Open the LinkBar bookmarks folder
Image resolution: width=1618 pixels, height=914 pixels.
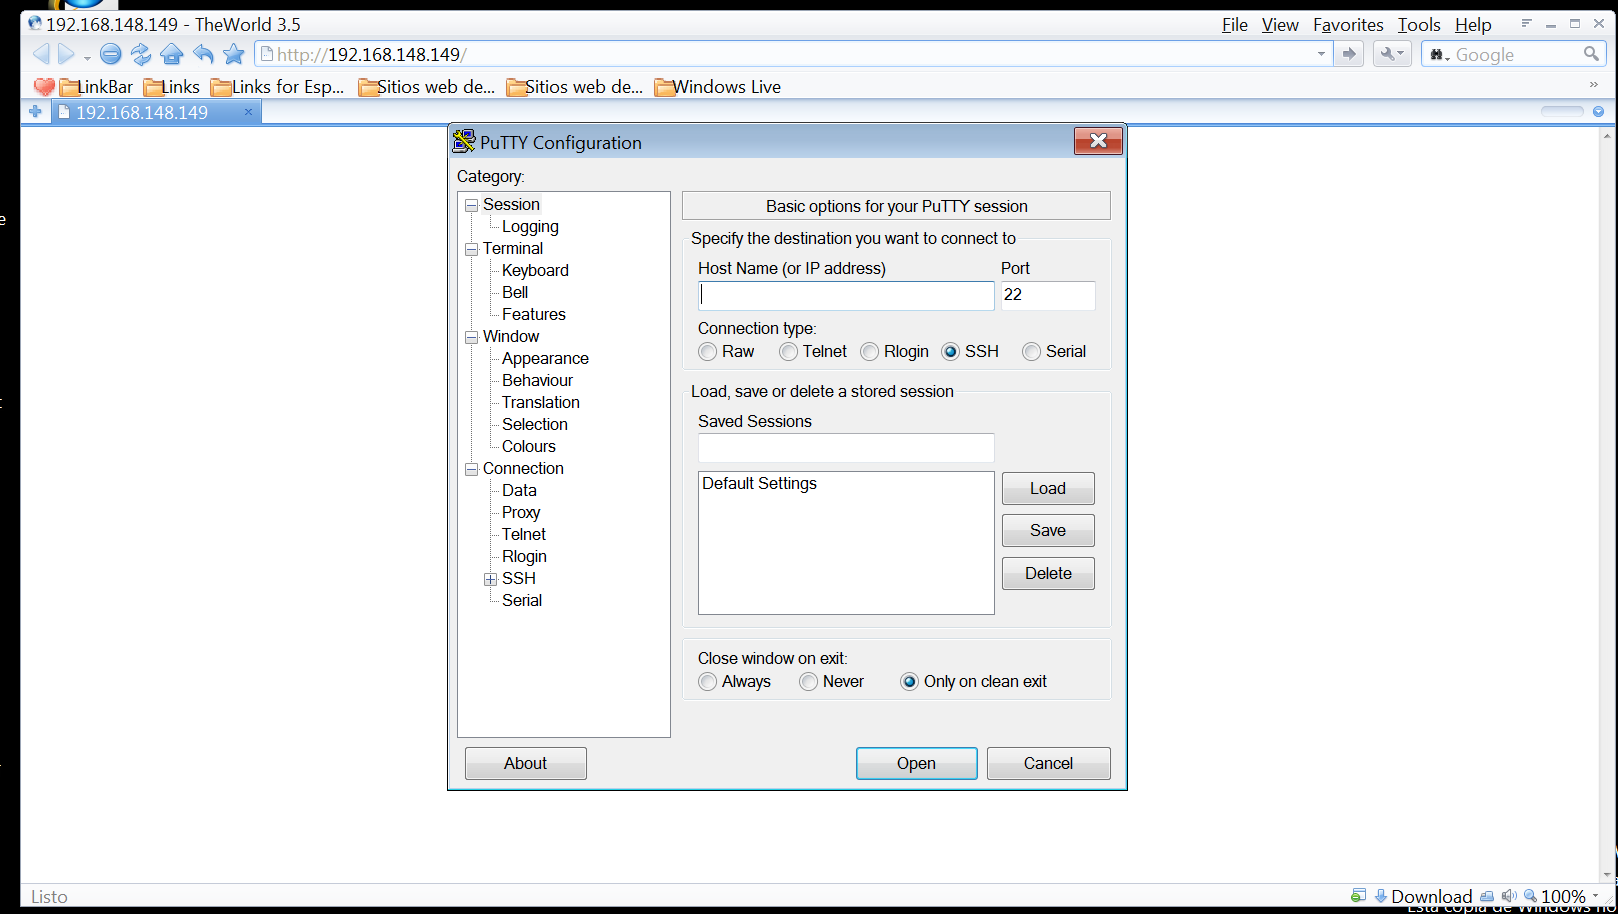(96, 87)
